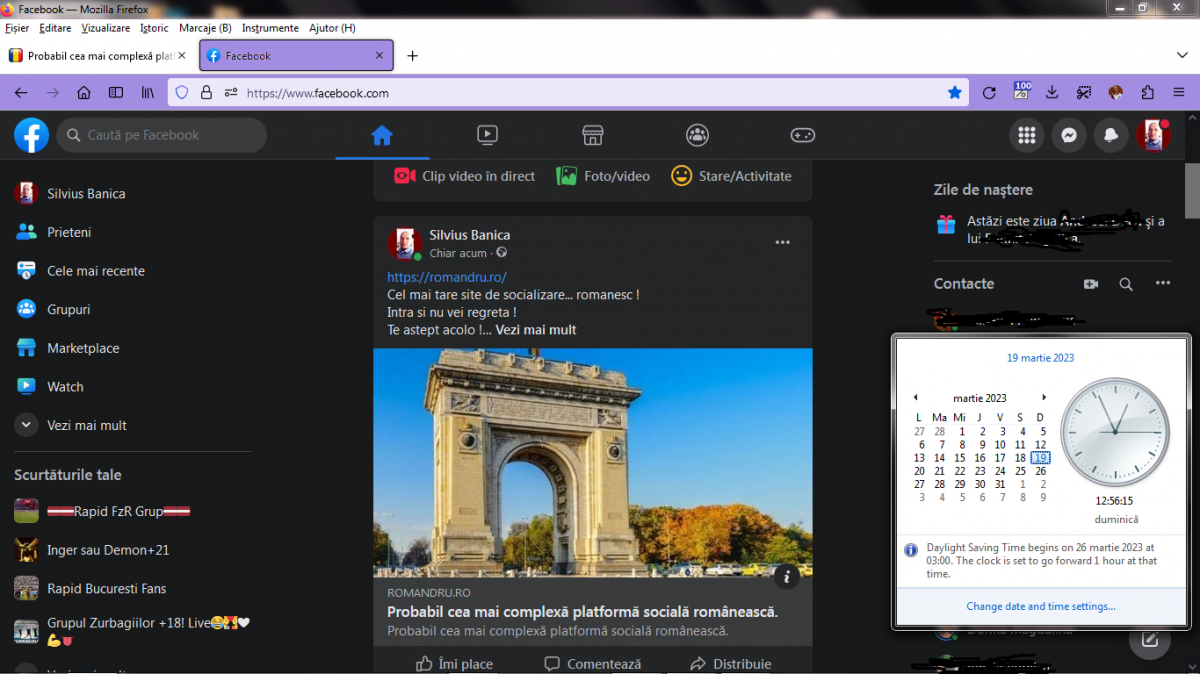Open Marketplace storefront icon in top navigation
The width and height of the screenshot is (1200, 674).
click(x=592, y=135)
